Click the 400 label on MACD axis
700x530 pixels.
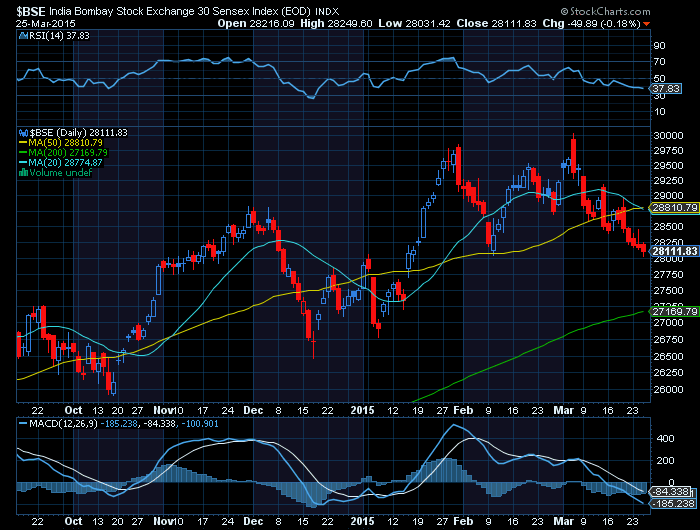click(665, 438)
